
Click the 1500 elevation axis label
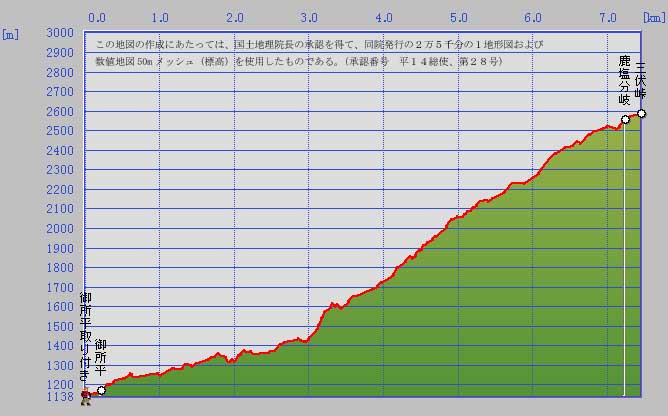60,326
